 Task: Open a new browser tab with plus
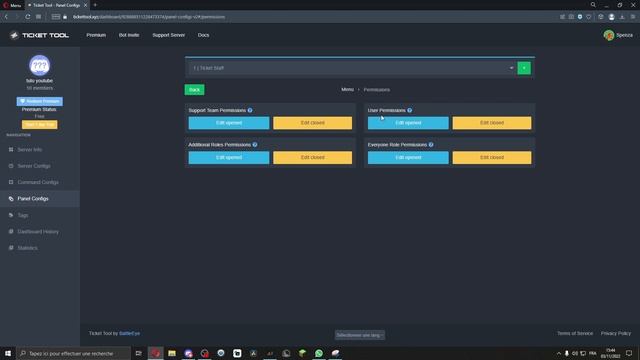(x=95, y=5)
